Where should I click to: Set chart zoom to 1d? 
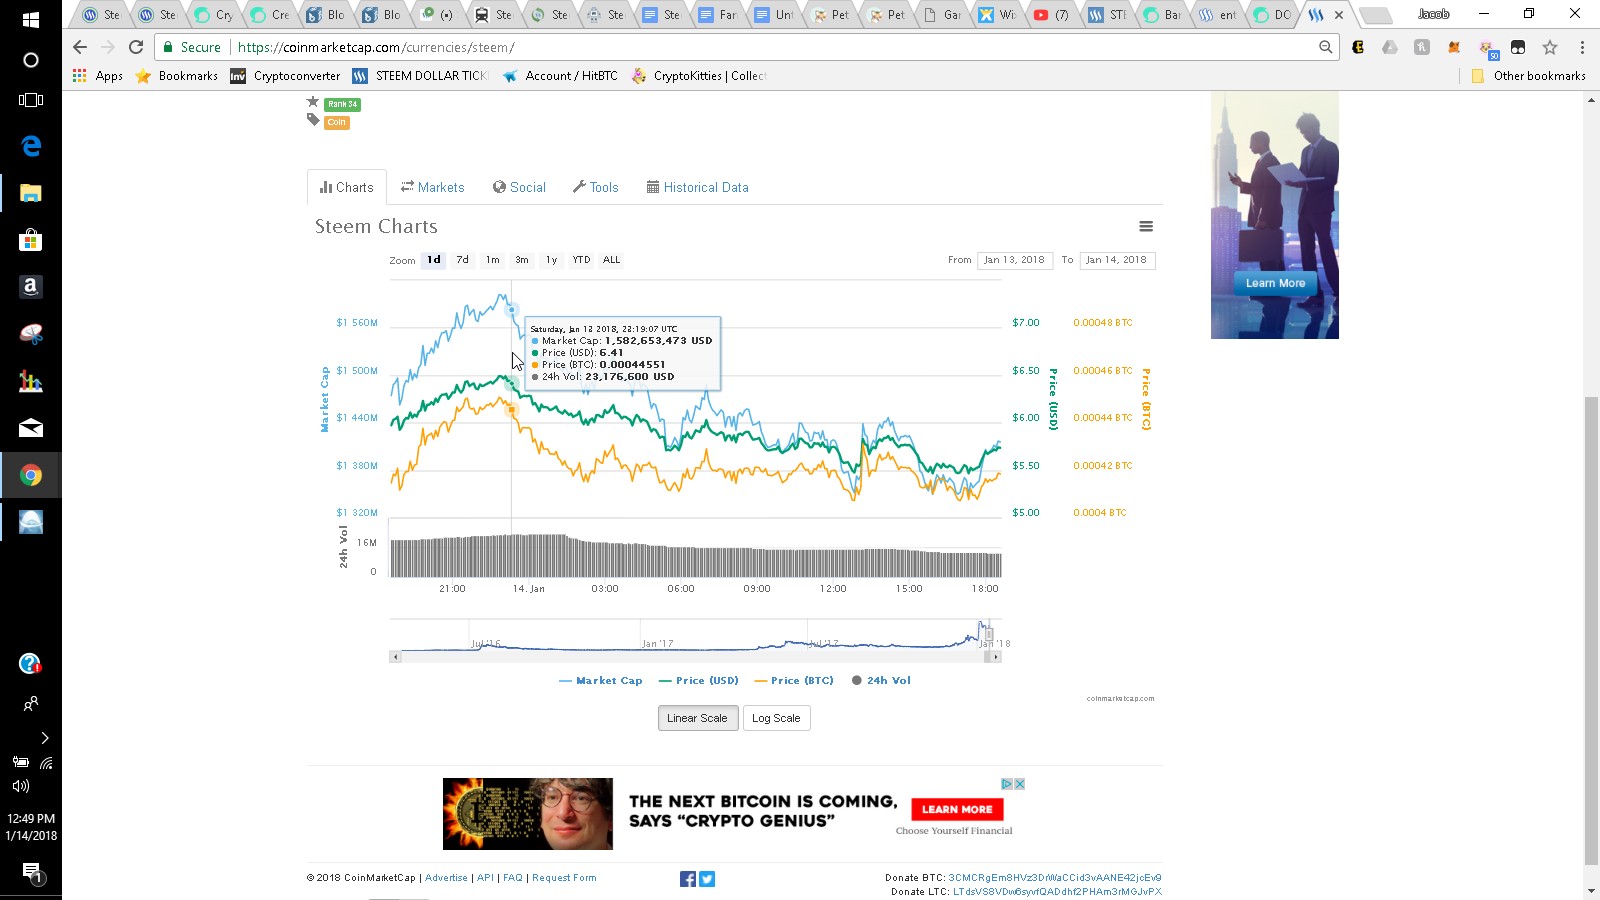(433, 260)
